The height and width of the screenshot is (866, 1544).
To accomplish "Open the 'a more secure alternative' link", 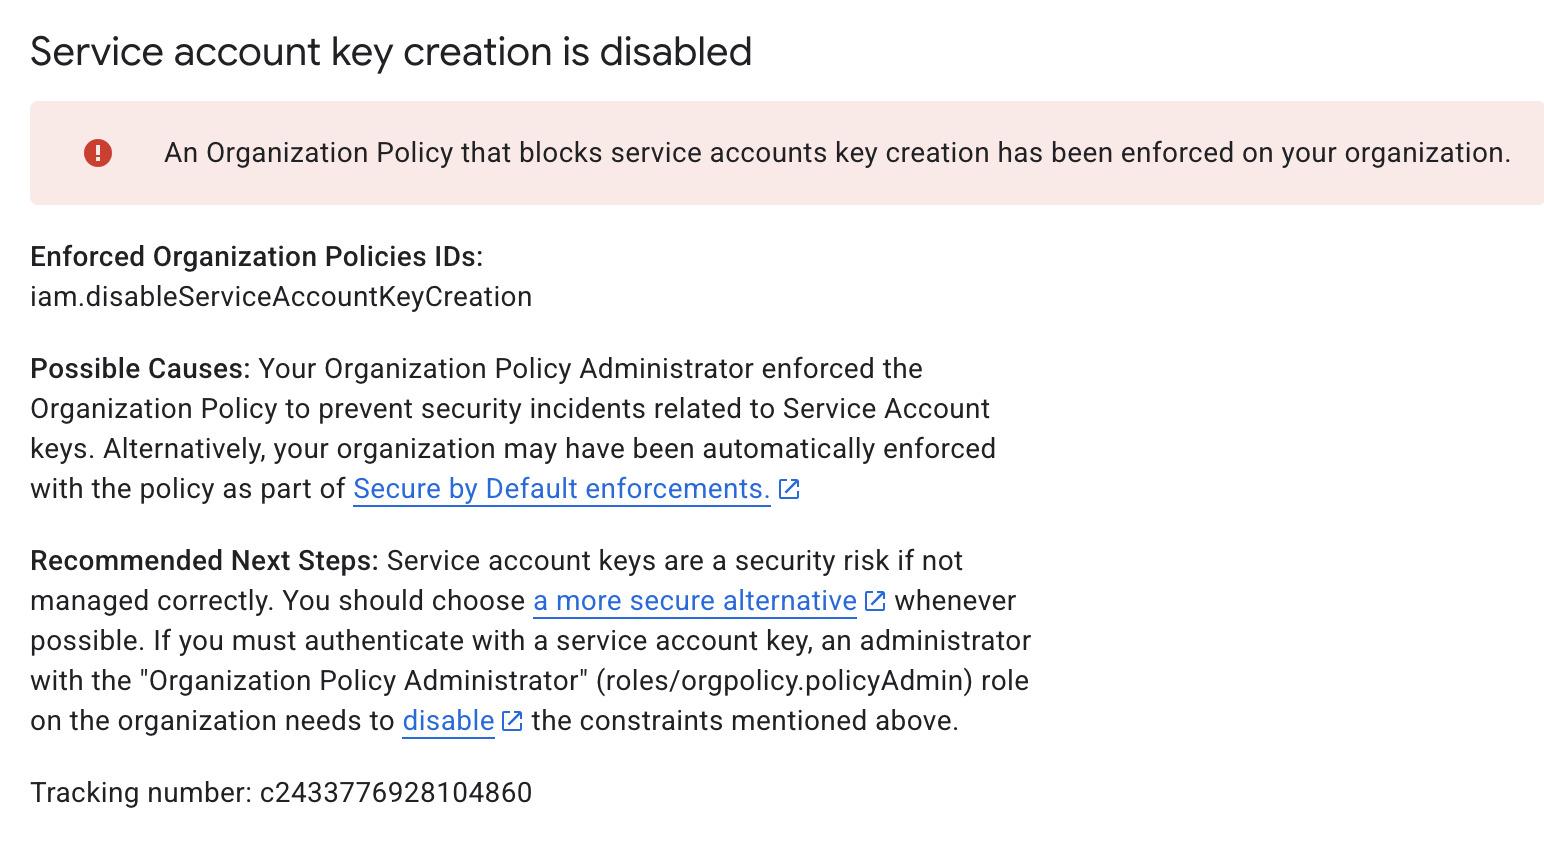I will coord(695,601).
